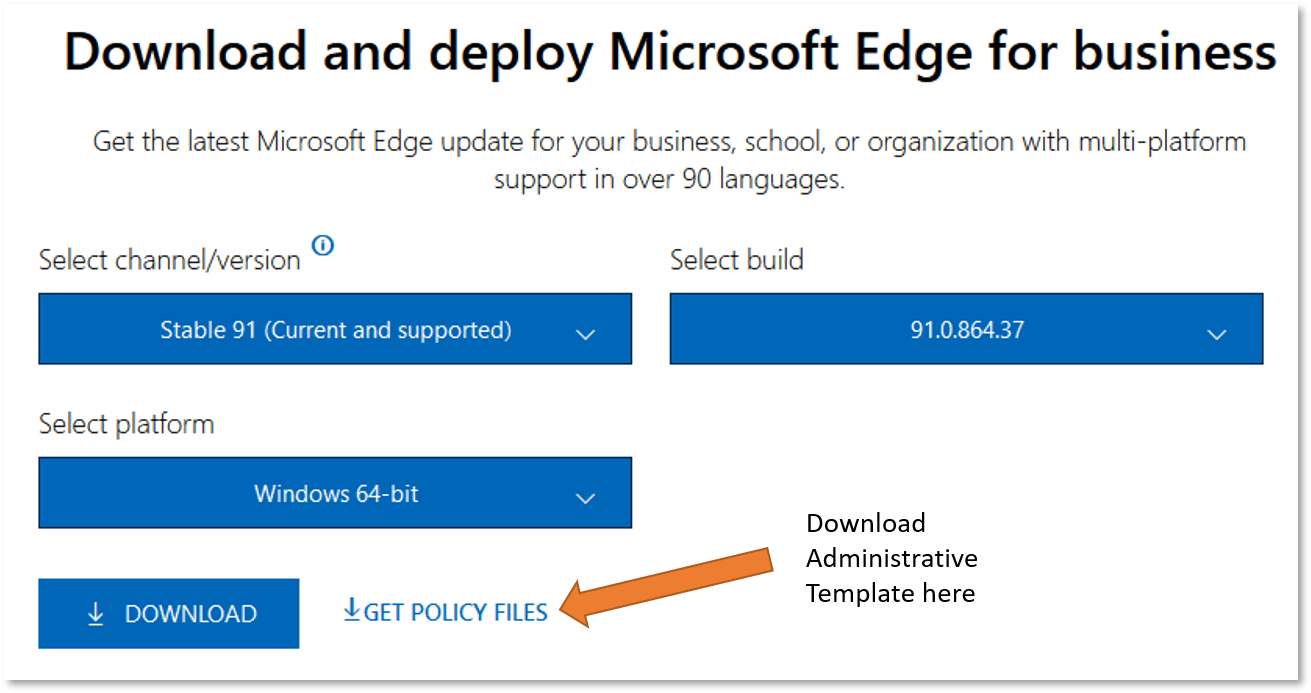Click the DOWNLOAD button
Screen dimensions: 1311x693
168,613
